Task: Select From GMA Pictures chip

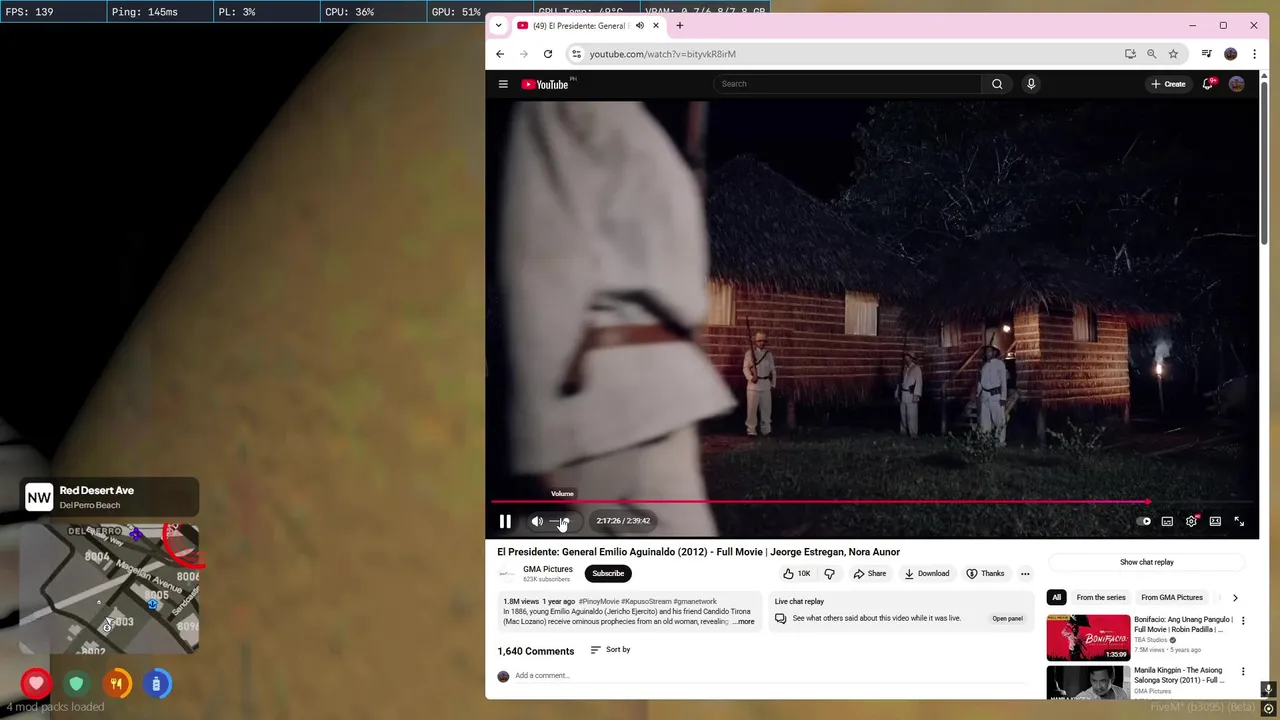Action: tap(1172, 598)
